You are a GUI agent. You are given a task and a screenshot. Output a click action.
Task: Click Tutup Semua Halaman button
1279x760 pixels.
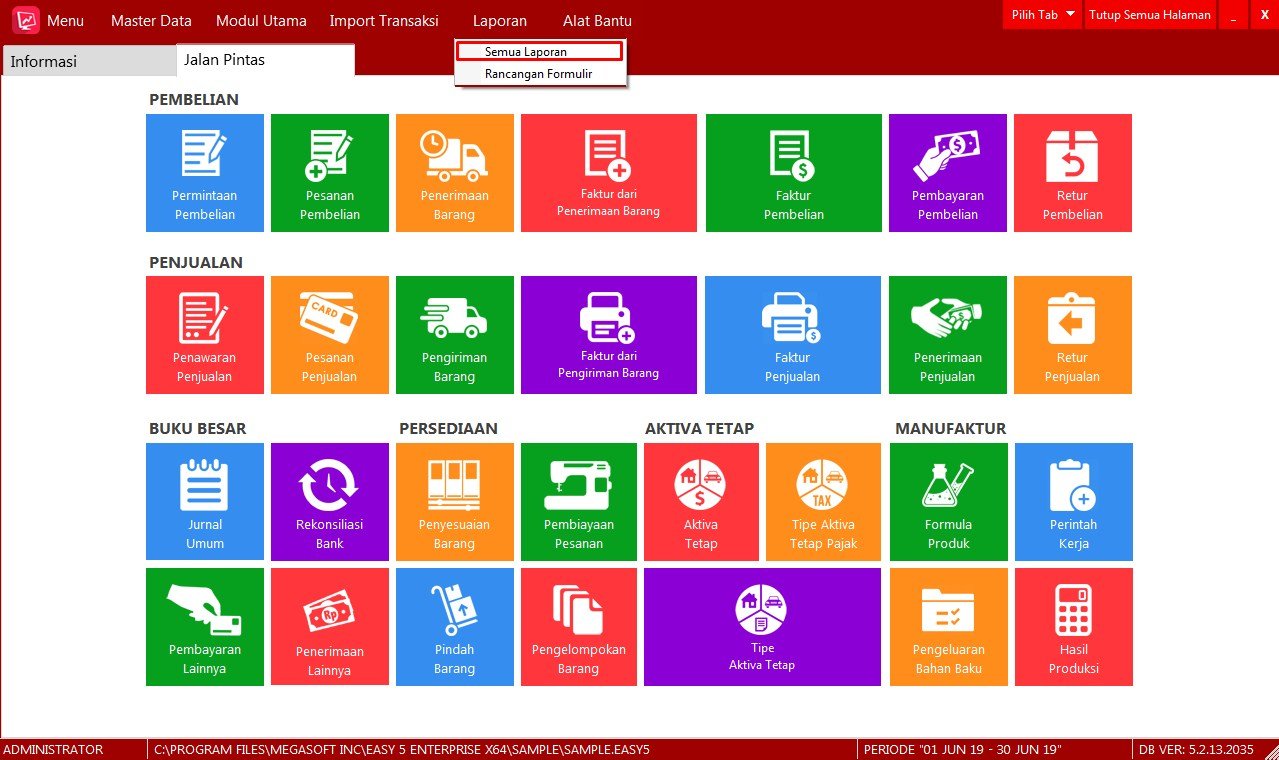(x=1150, y=15)
